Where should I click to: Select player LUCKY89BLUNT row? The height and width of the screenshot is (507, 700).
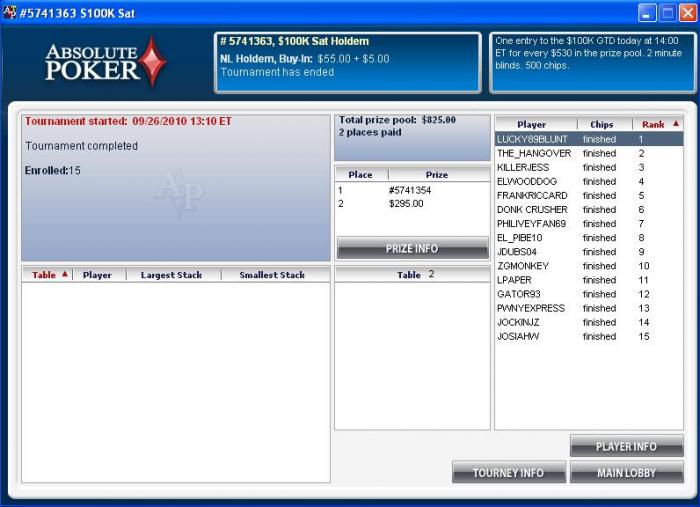pos(589,139)
